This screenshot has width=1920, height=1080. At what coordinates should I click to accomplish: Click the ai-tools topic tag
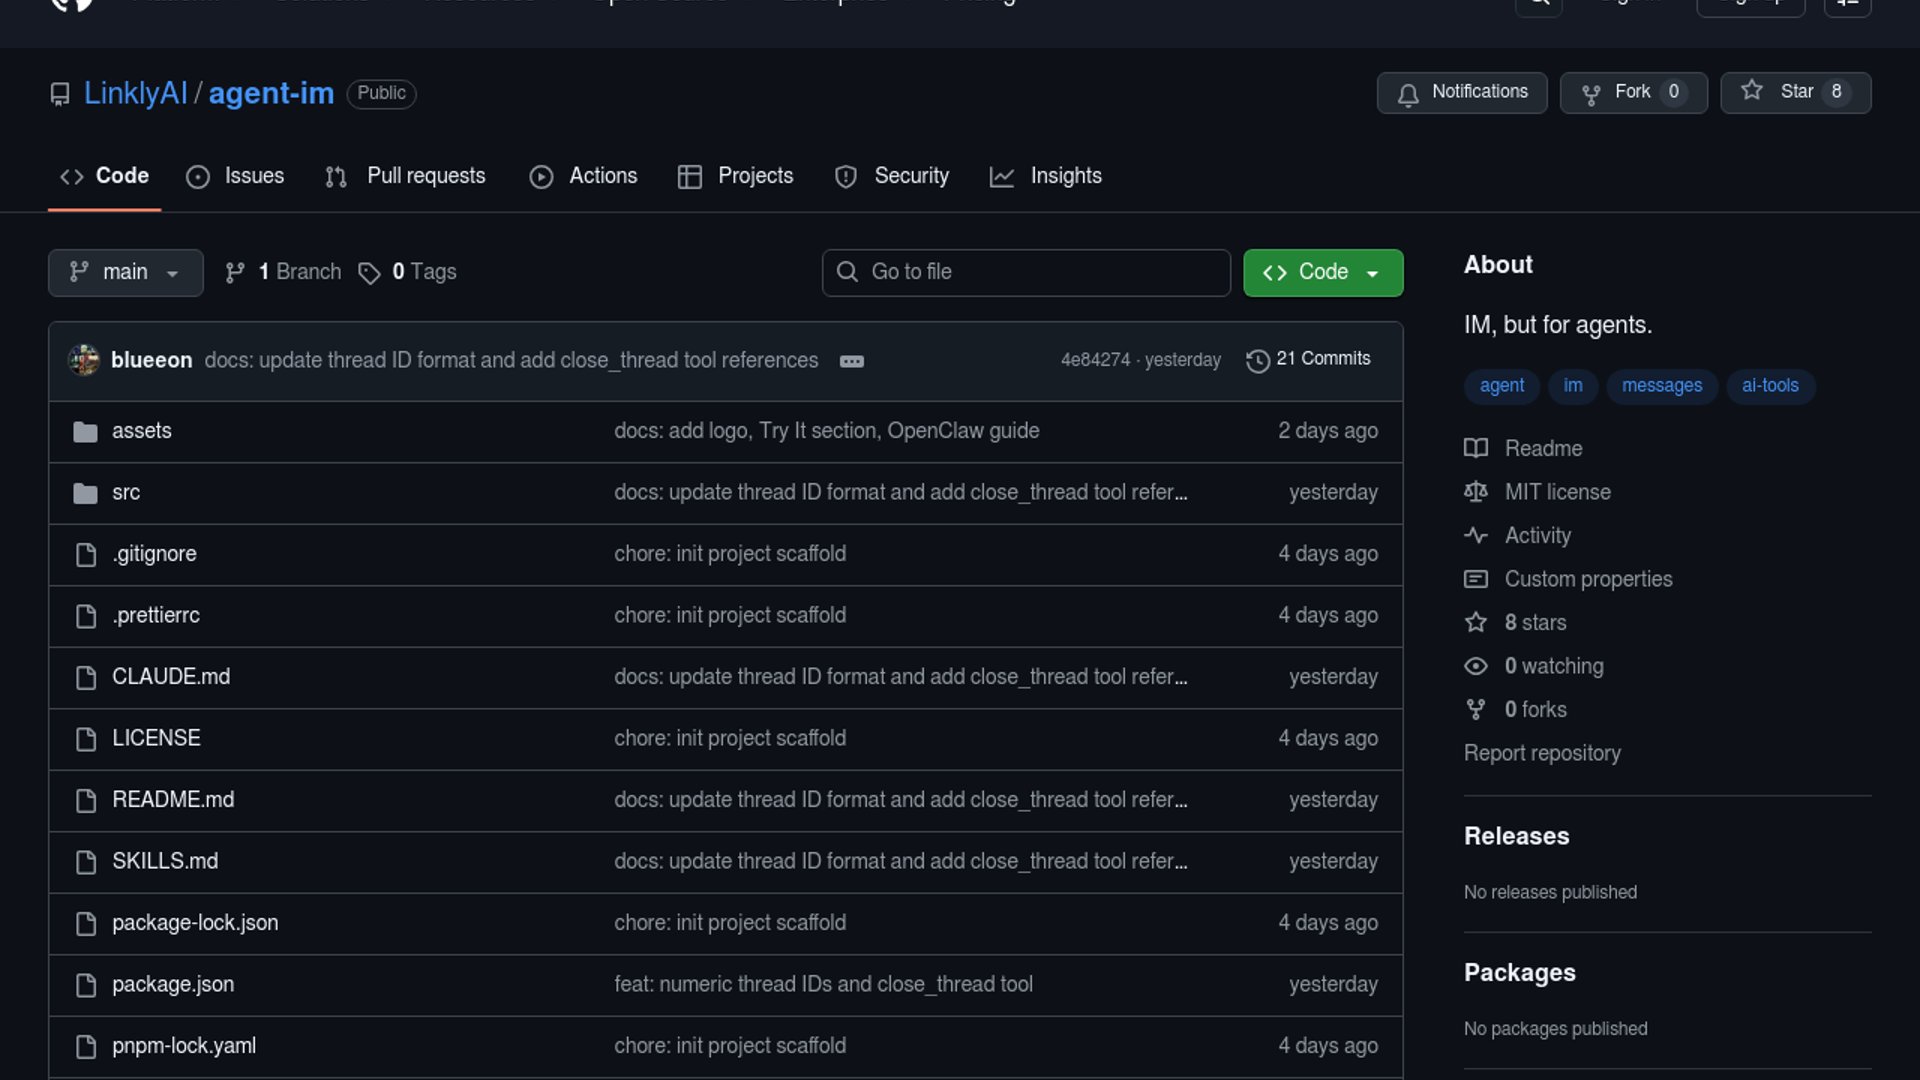1770,386
